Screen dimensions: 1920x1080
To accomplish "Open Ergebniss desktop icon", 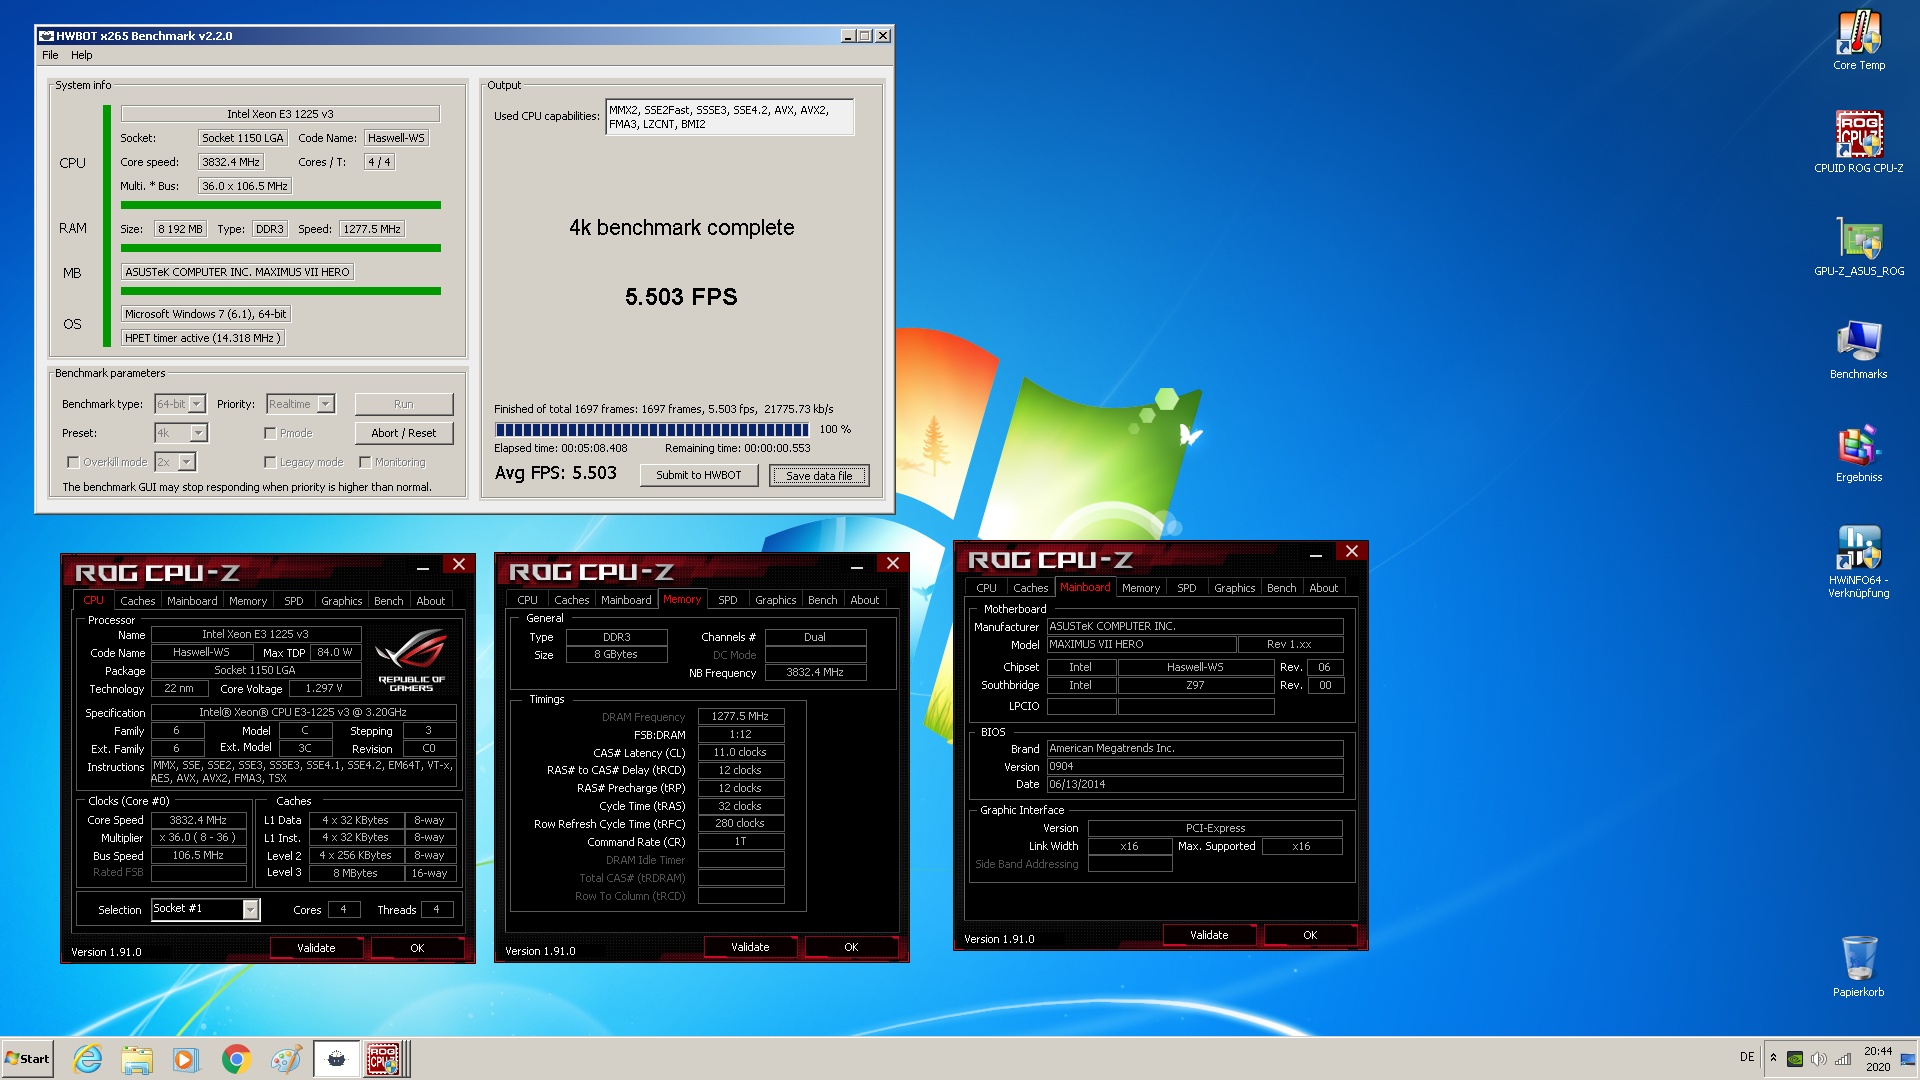I will [1858, 452].
